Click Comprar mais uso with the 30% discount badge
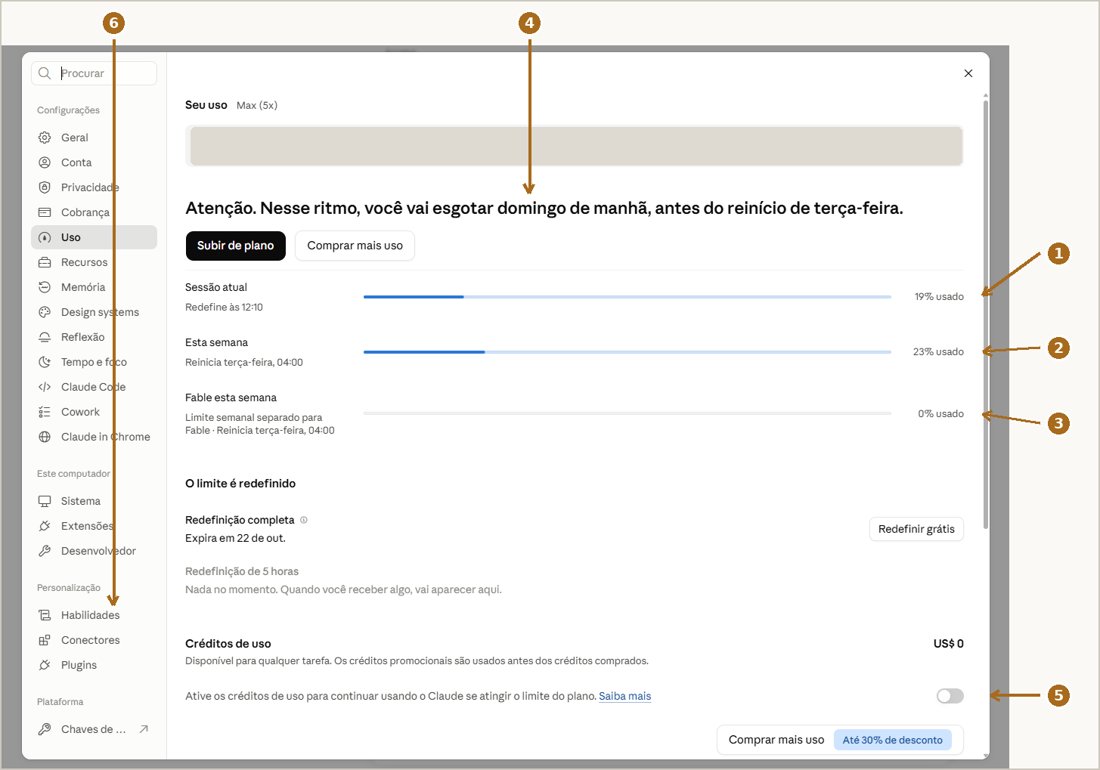The image size is (1100, 770). click(840, 740)
